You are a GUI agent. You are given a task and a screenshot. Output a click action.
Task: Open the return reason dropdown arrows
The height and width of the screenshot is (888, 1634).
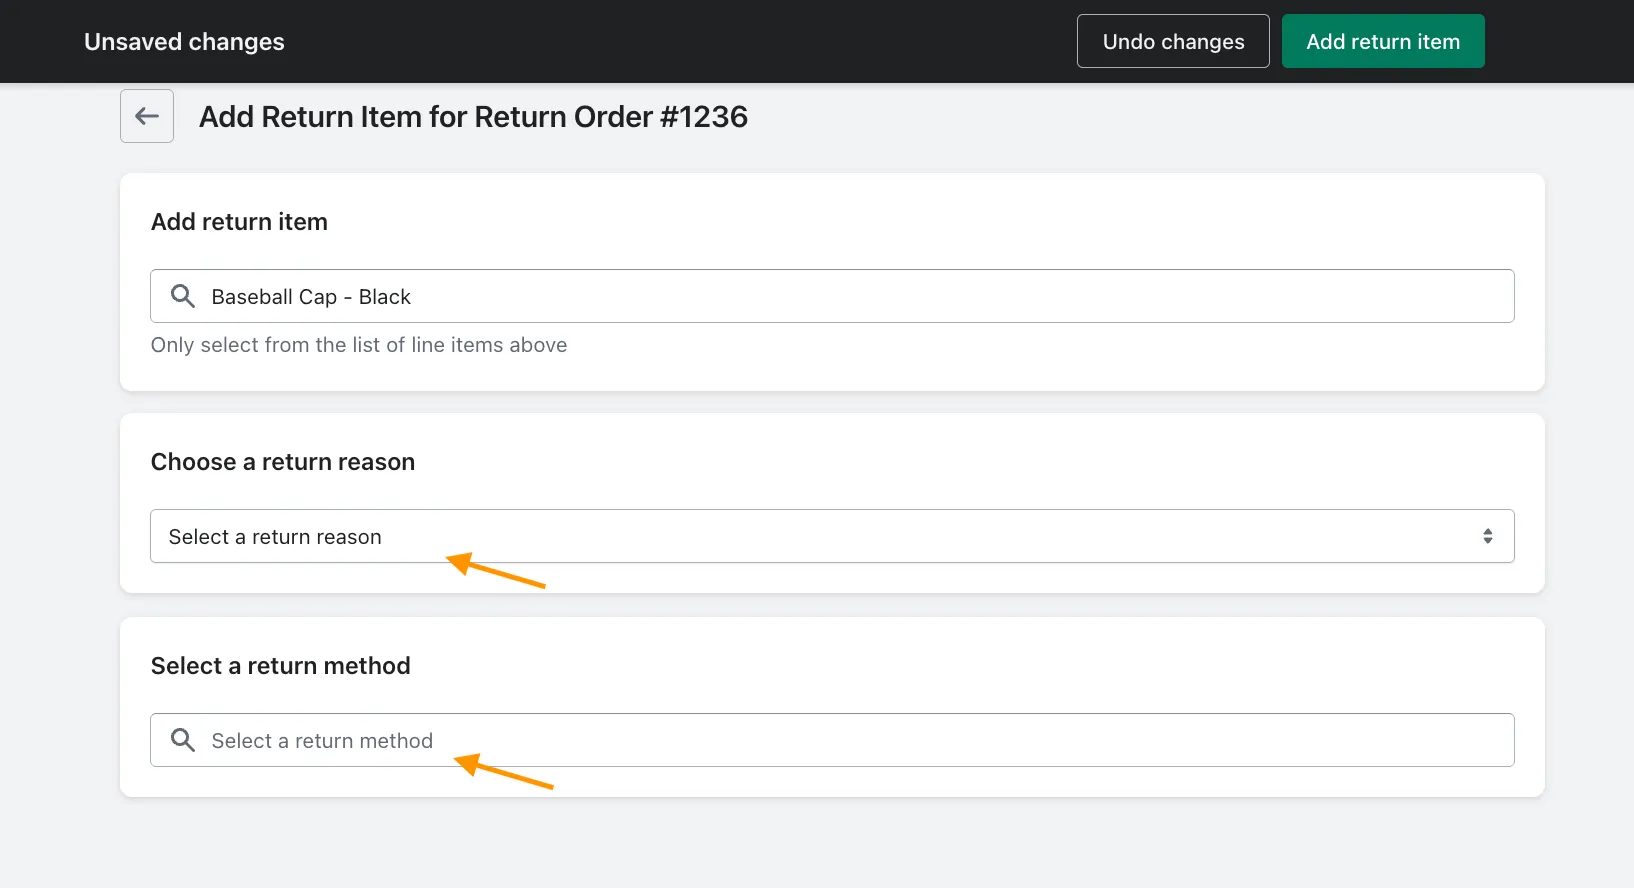click(x=1487, y=536)
